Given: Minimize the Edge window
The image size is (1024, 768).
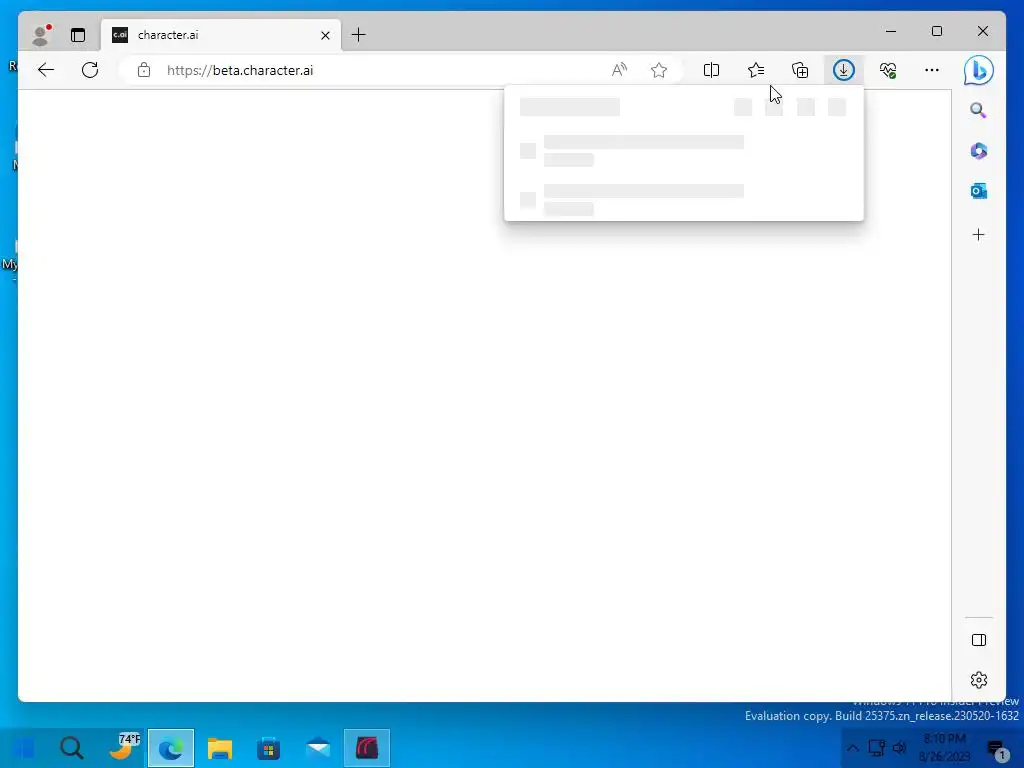Looking at the screenshot, I should 891,31.
